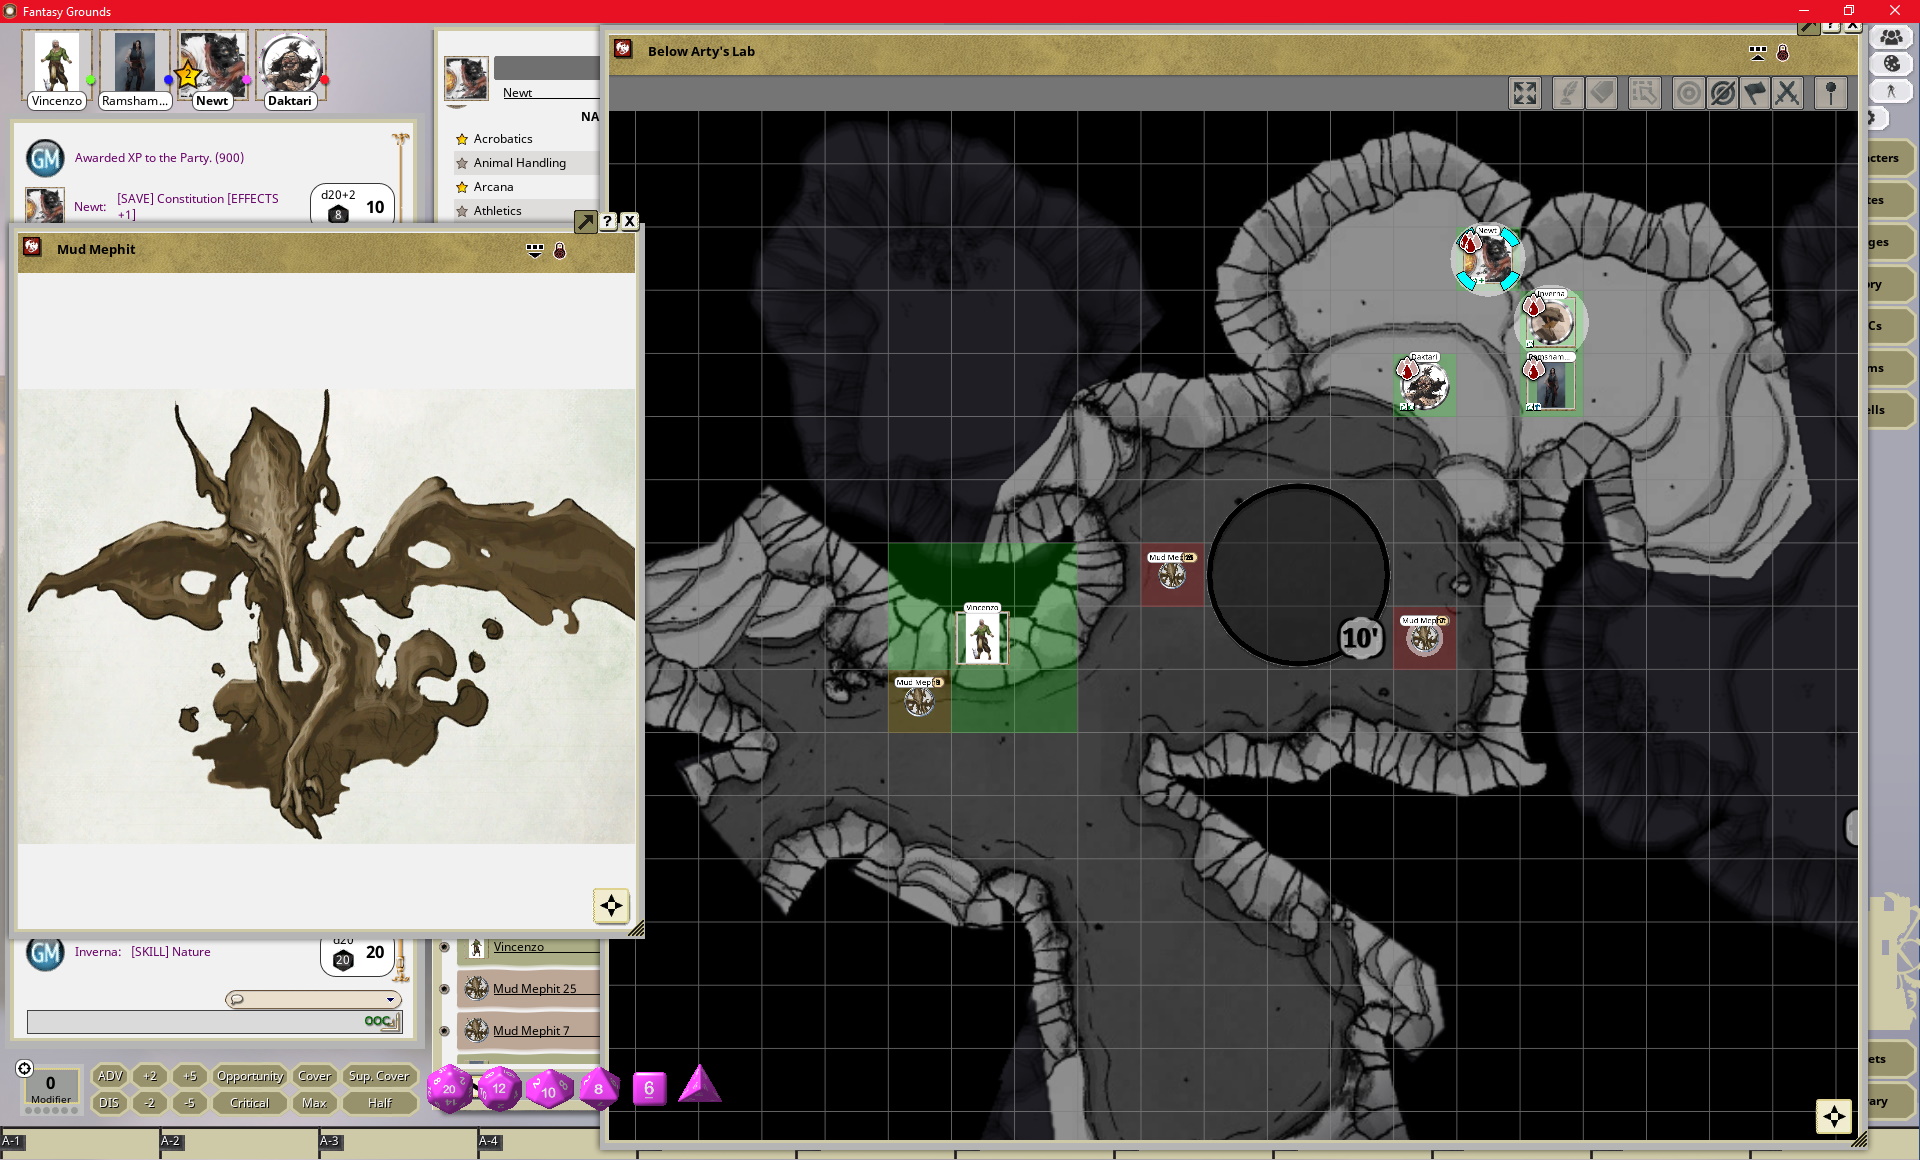Screen dimensions: 1920x1160
Task: Toggle proficiency star for Arcana skill
Action: click(462, 187)
